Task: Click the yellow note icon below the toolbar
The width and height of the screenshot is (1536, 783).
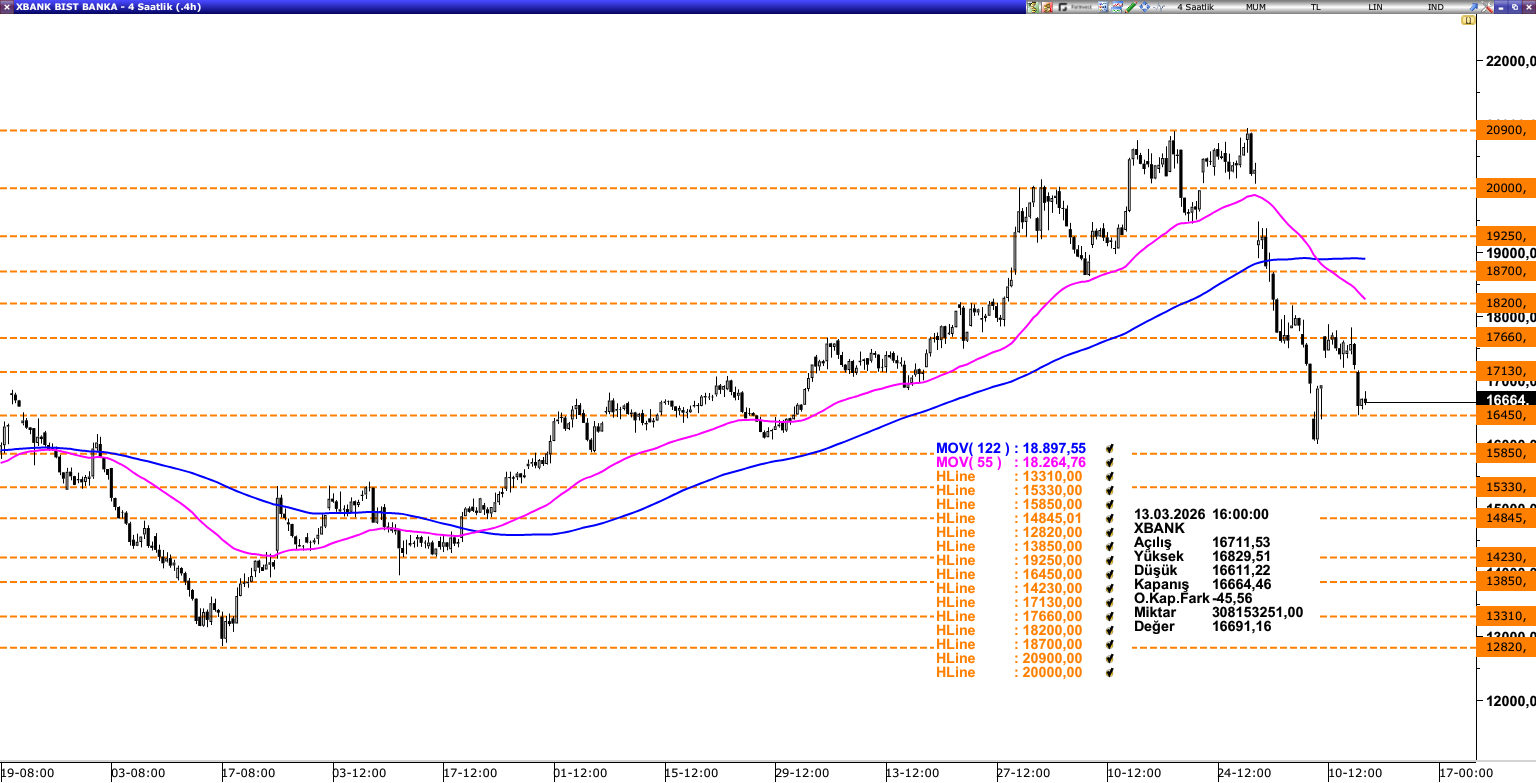Action: pos(1468,20)
